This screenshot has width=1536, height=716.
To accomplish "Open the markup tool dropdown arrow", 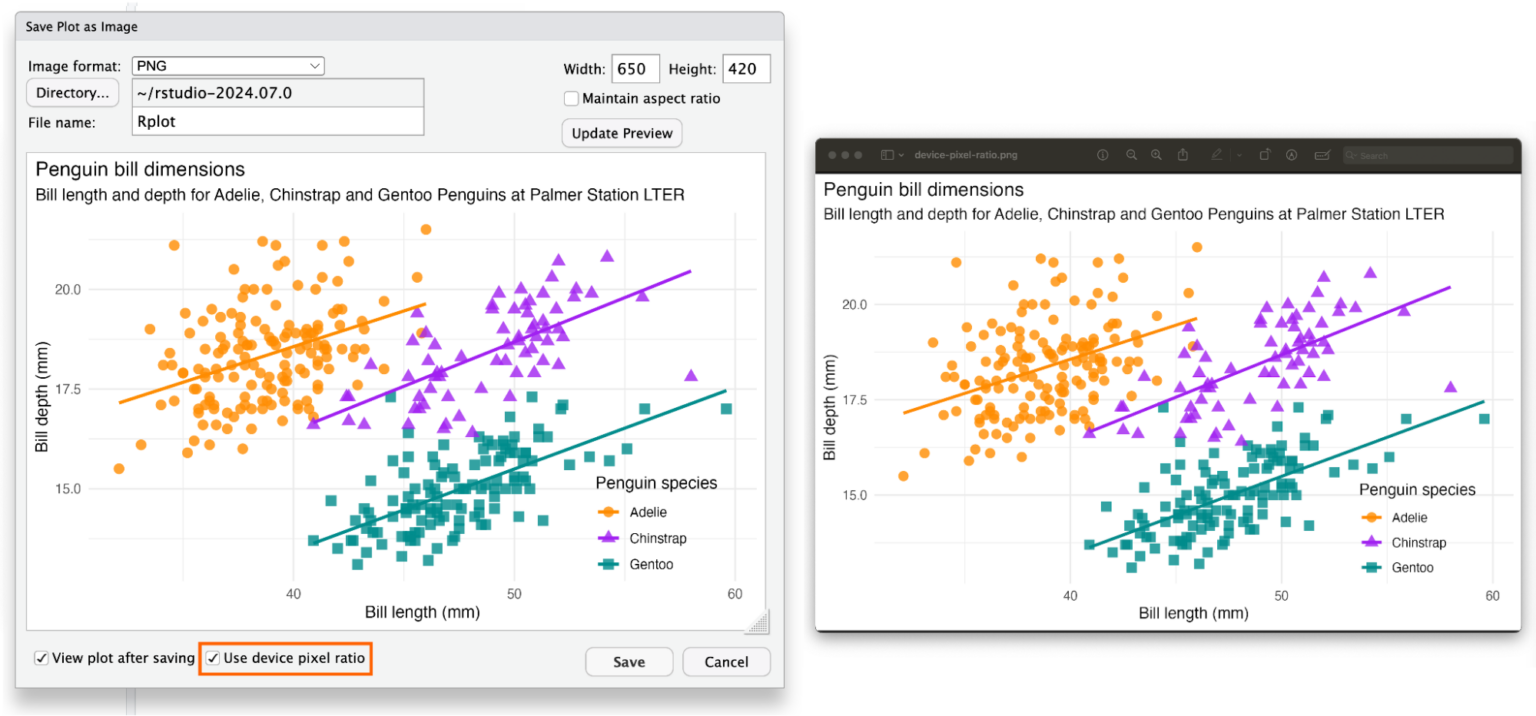I will point(1239,155).
